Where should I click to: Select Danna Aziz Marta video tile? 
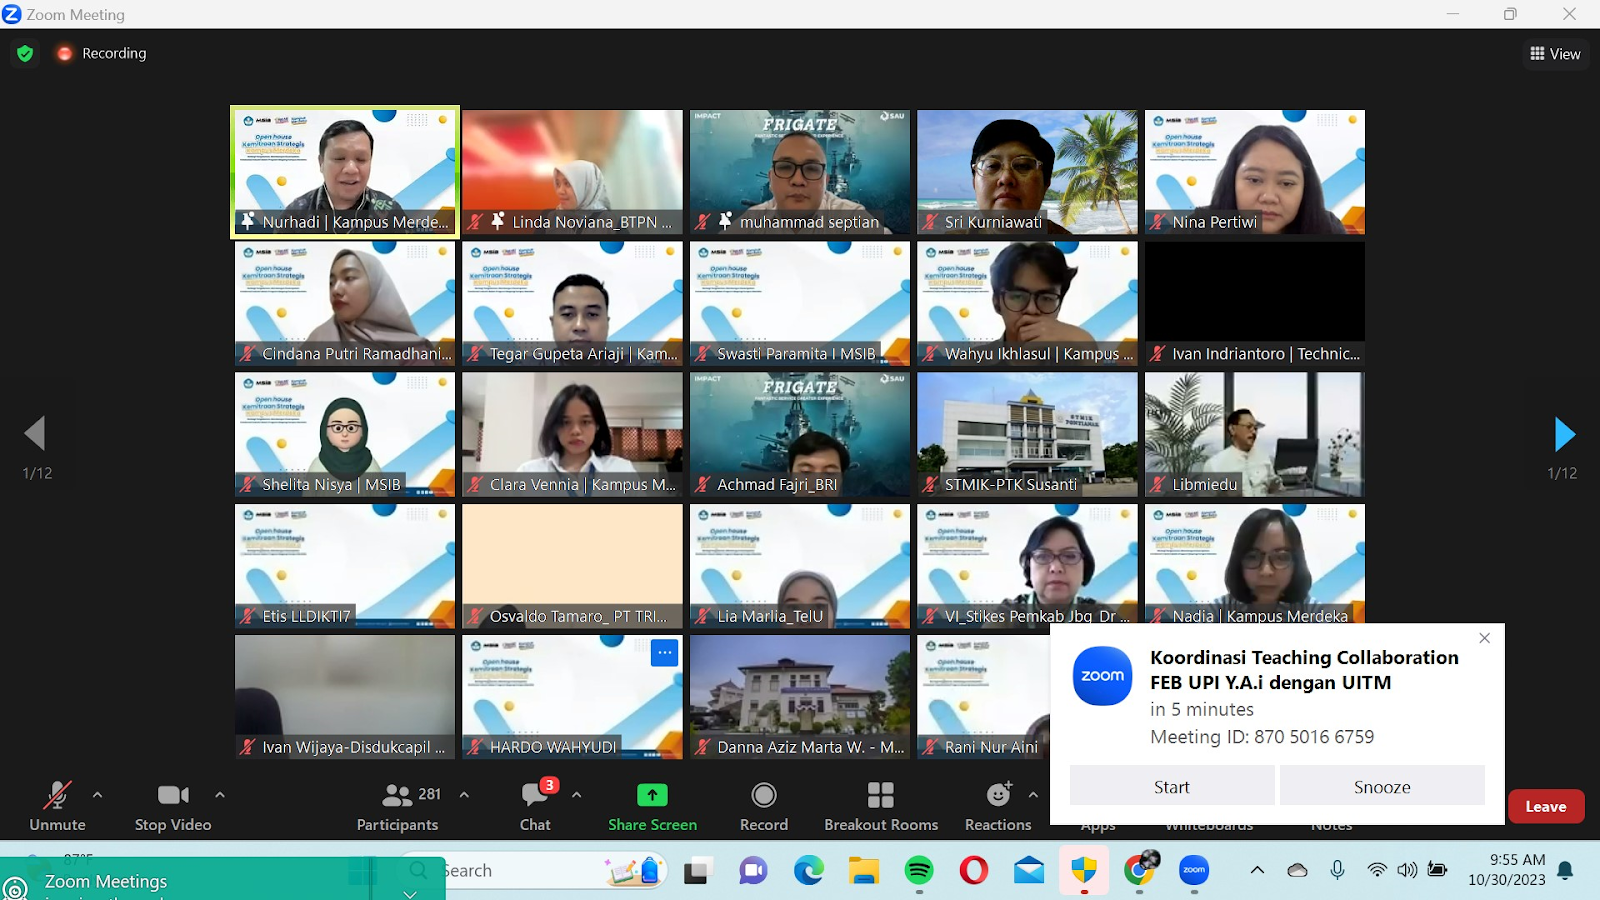800,697
